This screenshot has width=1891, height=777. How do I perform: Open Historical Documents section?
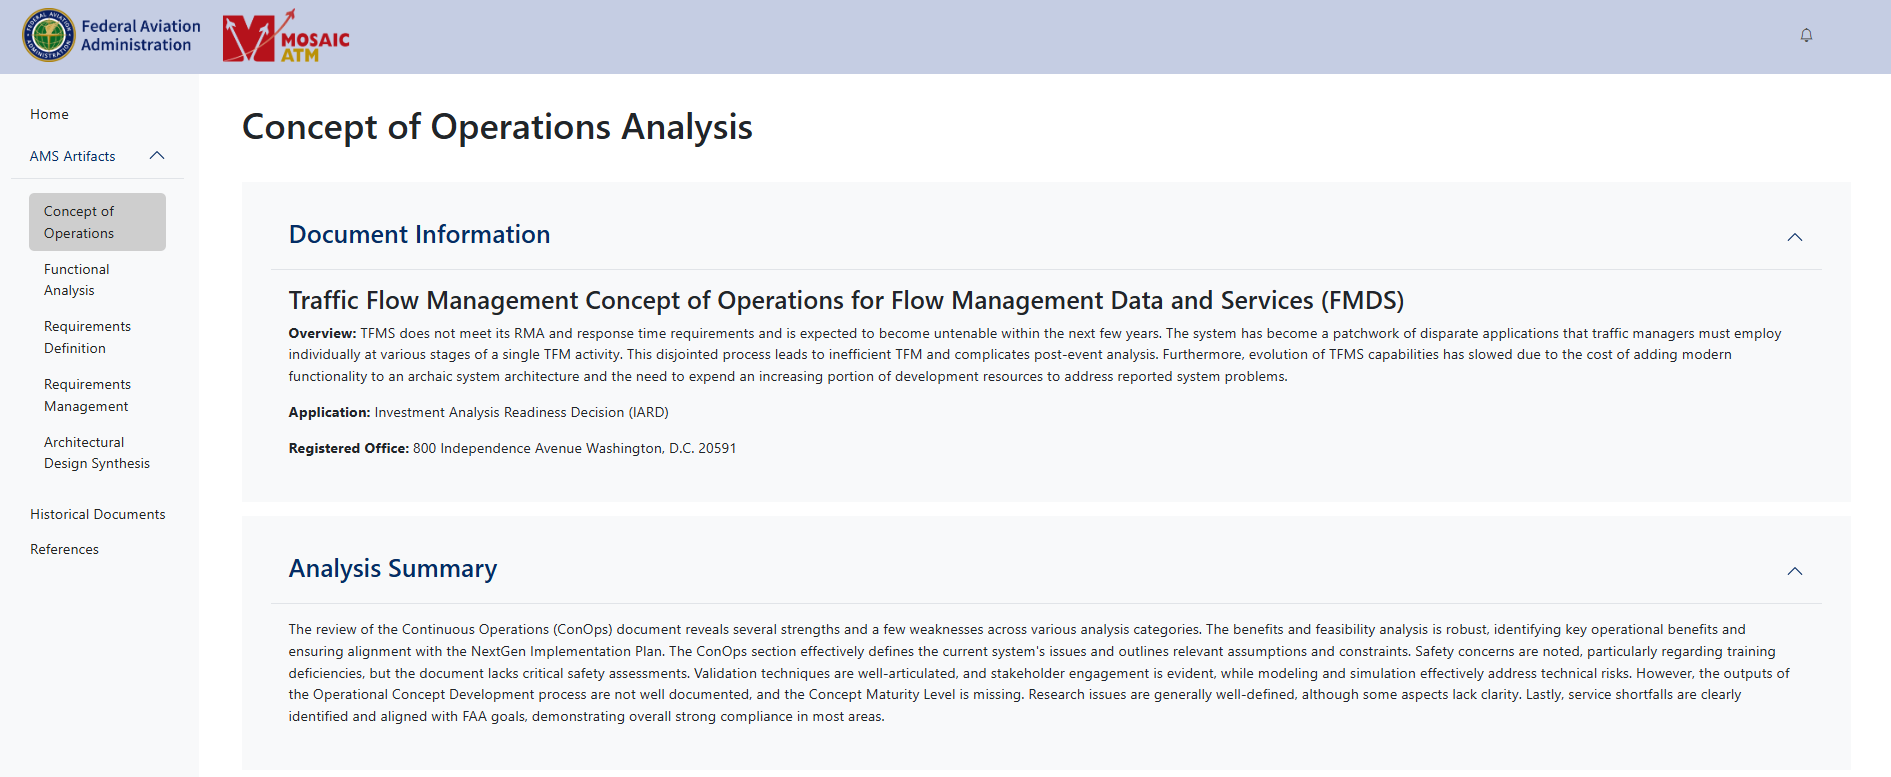coord(97,514)
